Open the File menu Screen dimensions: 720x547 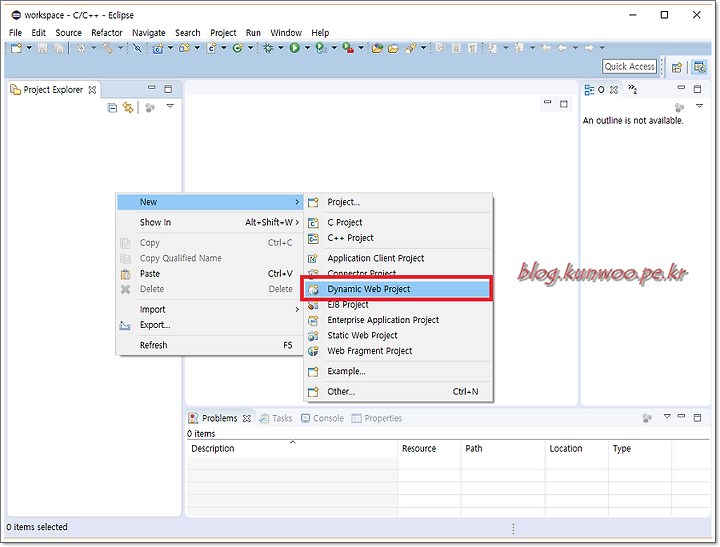[15, 33]
